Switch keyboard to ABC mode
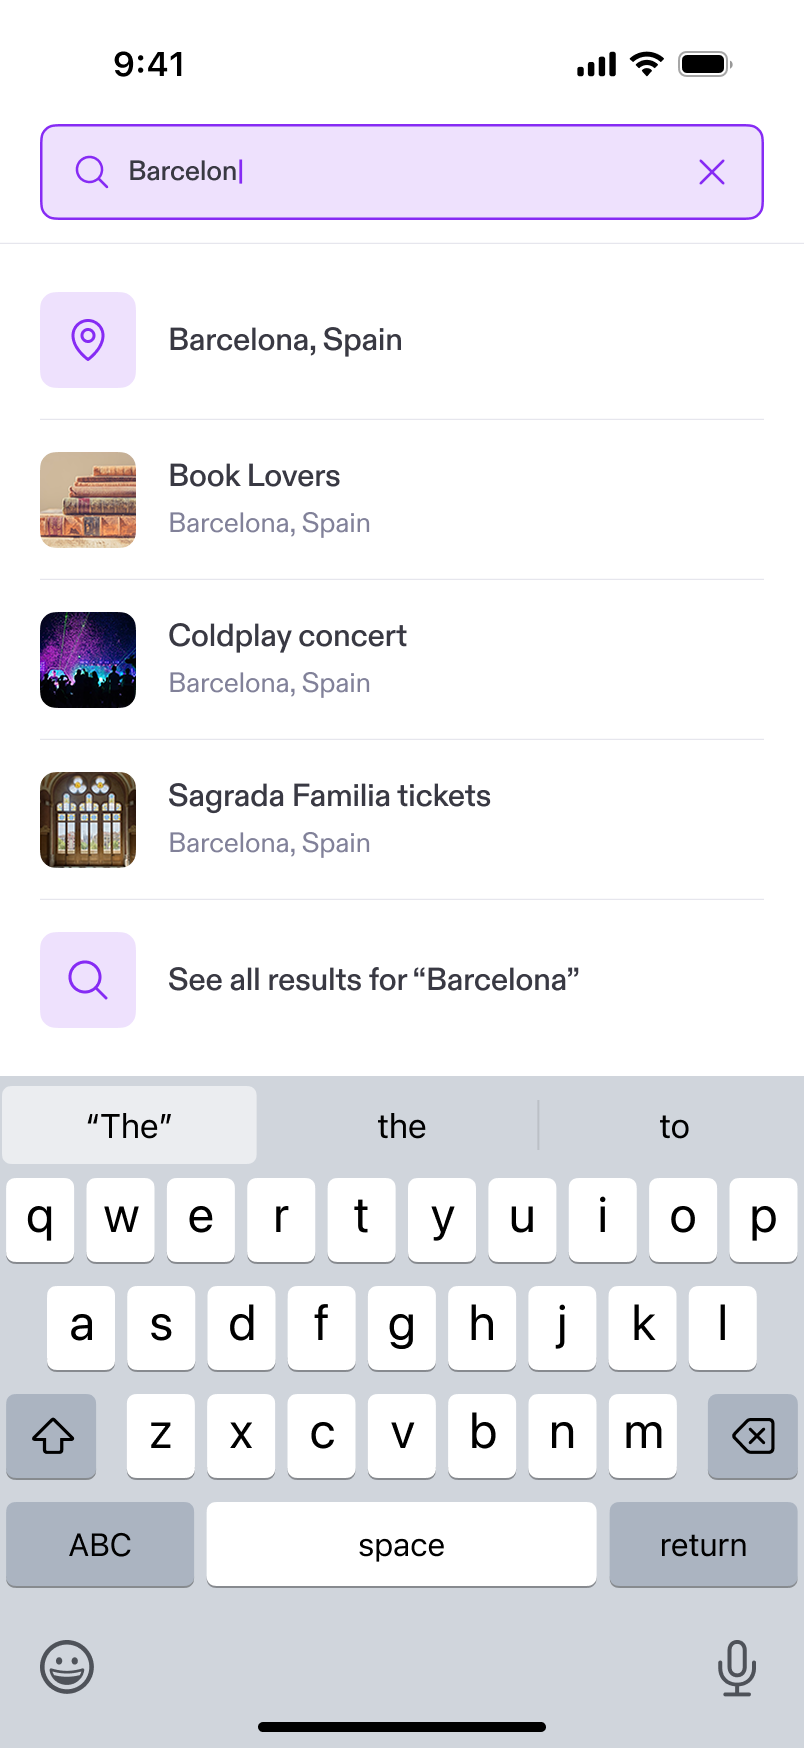The image size is (804, 1748). [100, 1544]
